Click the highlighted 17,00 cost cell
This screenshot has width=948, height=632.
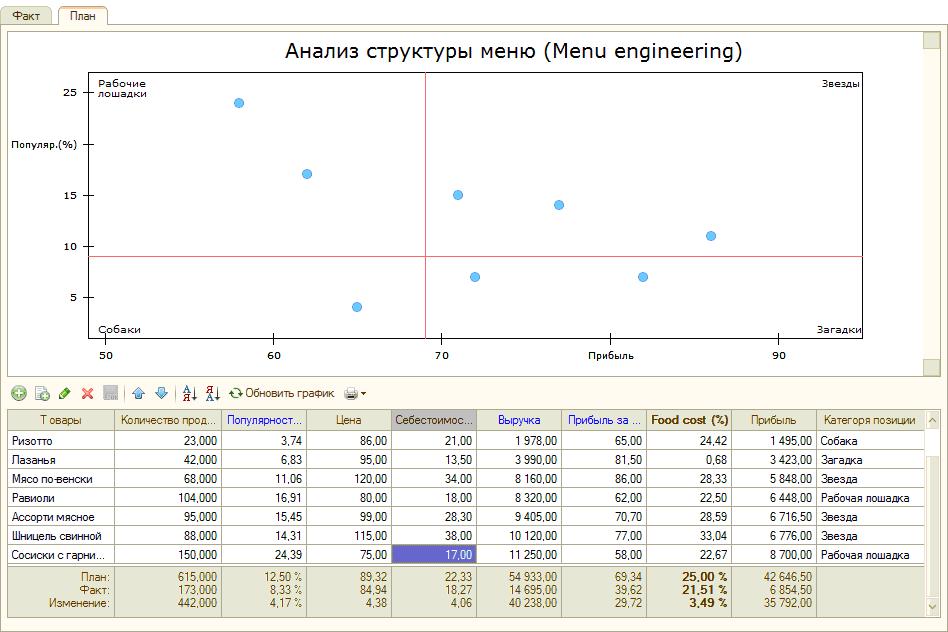[434, 555]
